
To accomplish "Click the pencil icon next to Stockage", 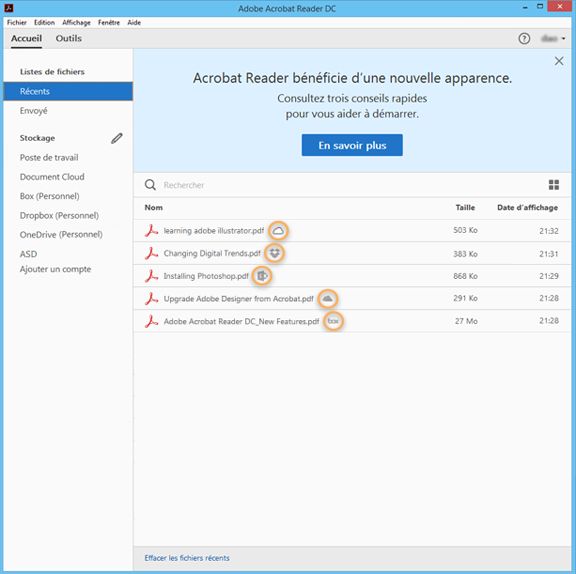I will [x=117, y=138].
